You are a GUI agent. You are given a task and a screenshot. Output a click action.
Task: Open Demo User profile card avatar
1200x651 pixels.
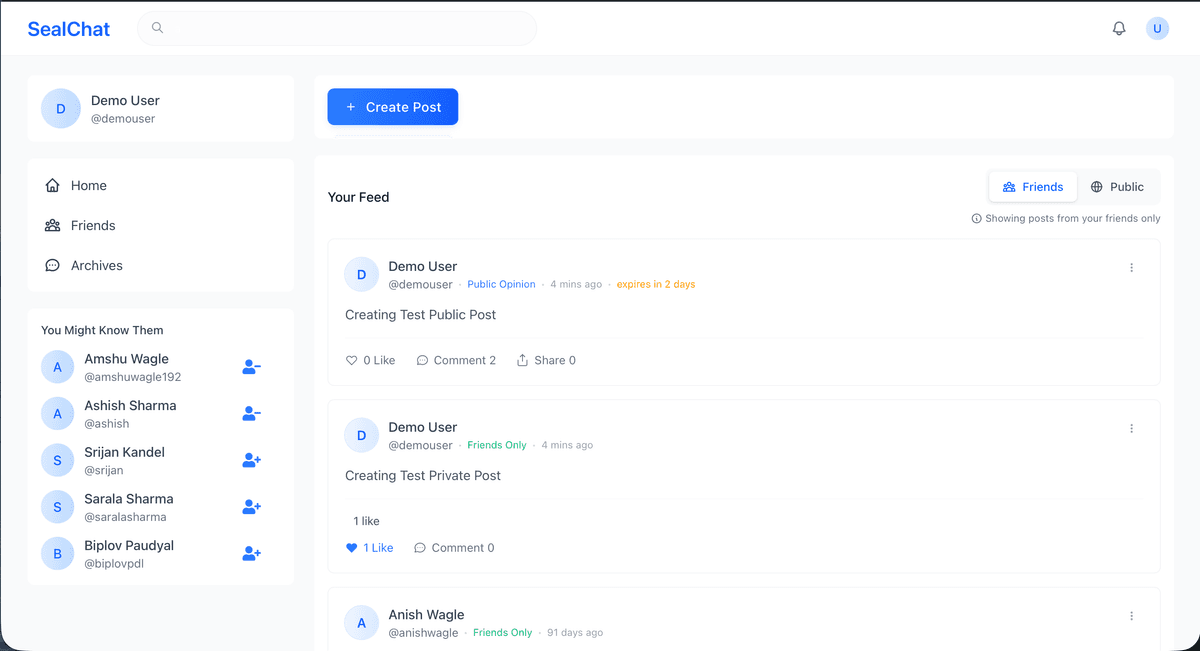[61, 109]
